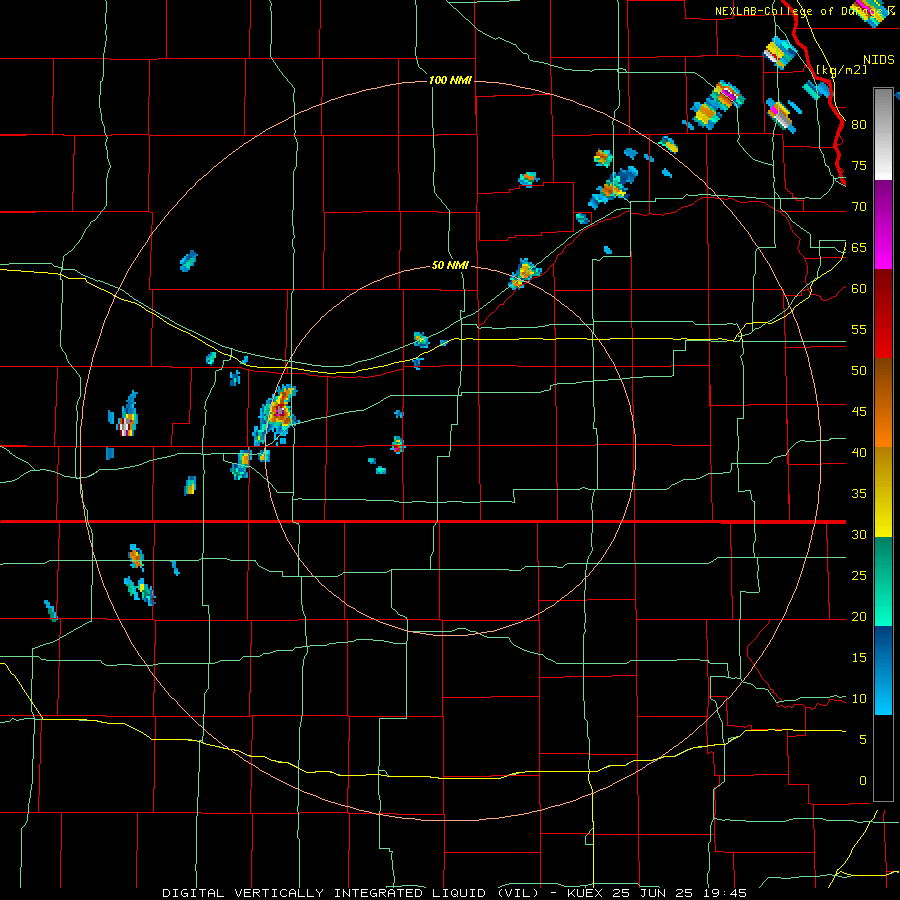The image size is (900, 900).
Task: Click the 45 value on the VIL scale
Action: pyautogui.click(x=859, y=412)
